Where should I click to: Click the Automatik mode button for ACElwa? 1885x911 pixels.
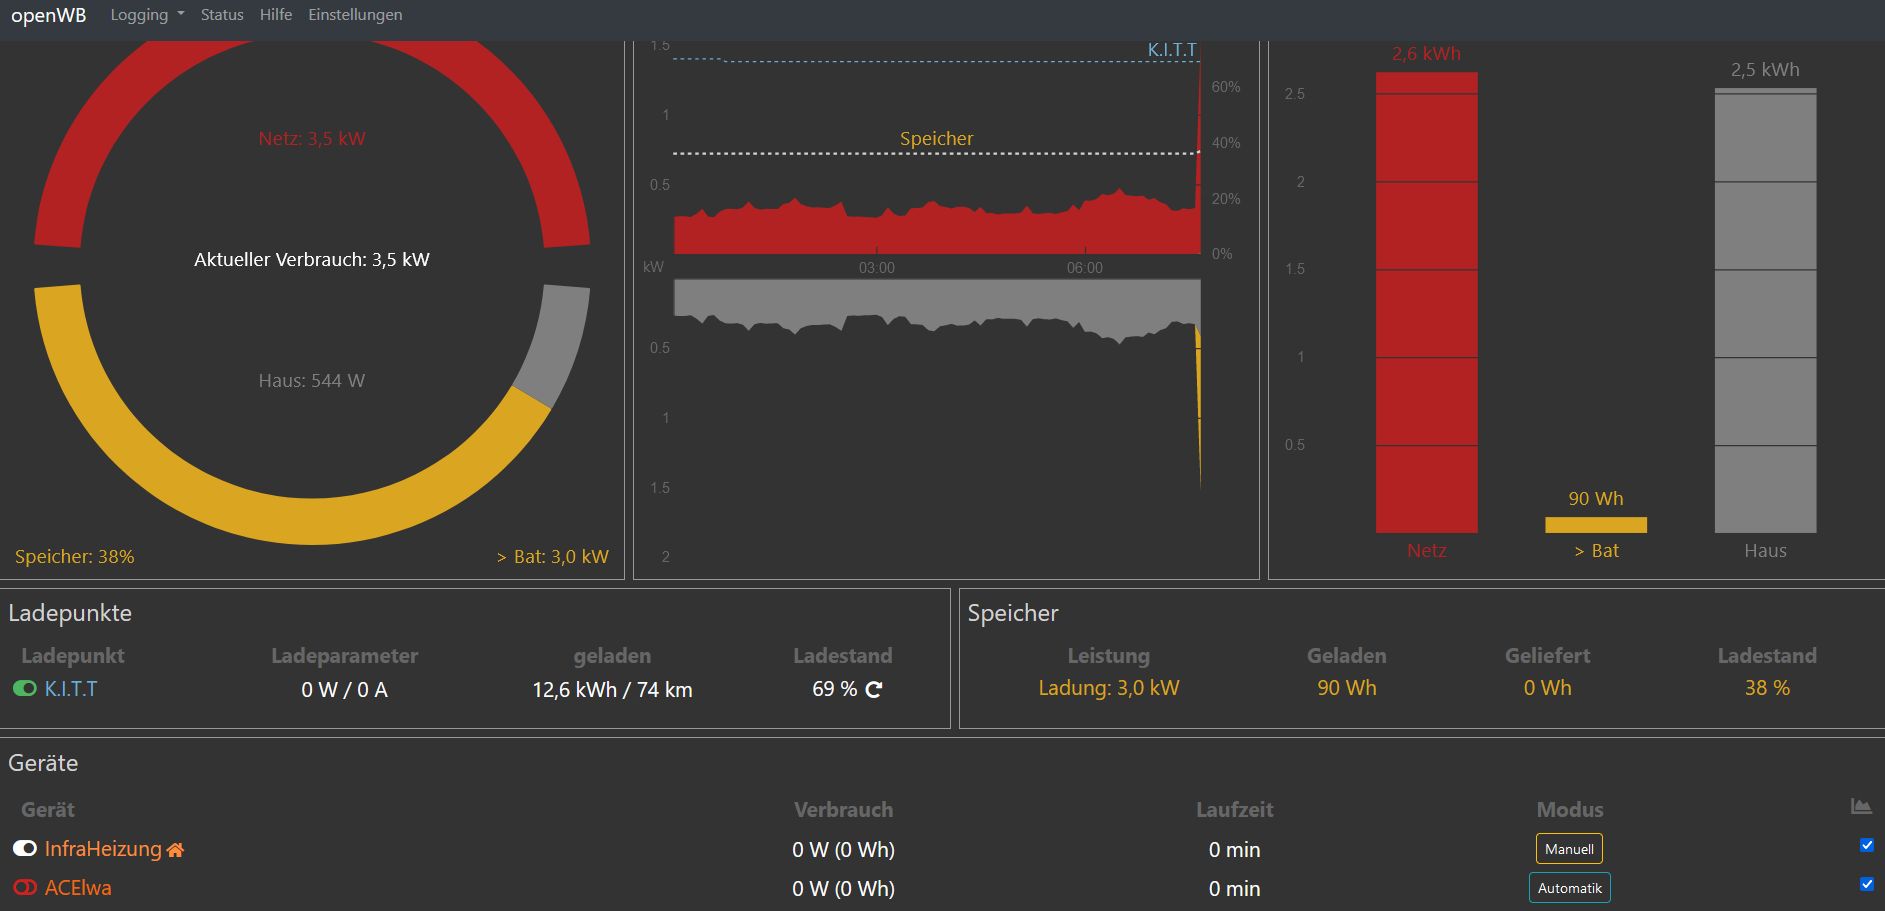[1569, 888]
